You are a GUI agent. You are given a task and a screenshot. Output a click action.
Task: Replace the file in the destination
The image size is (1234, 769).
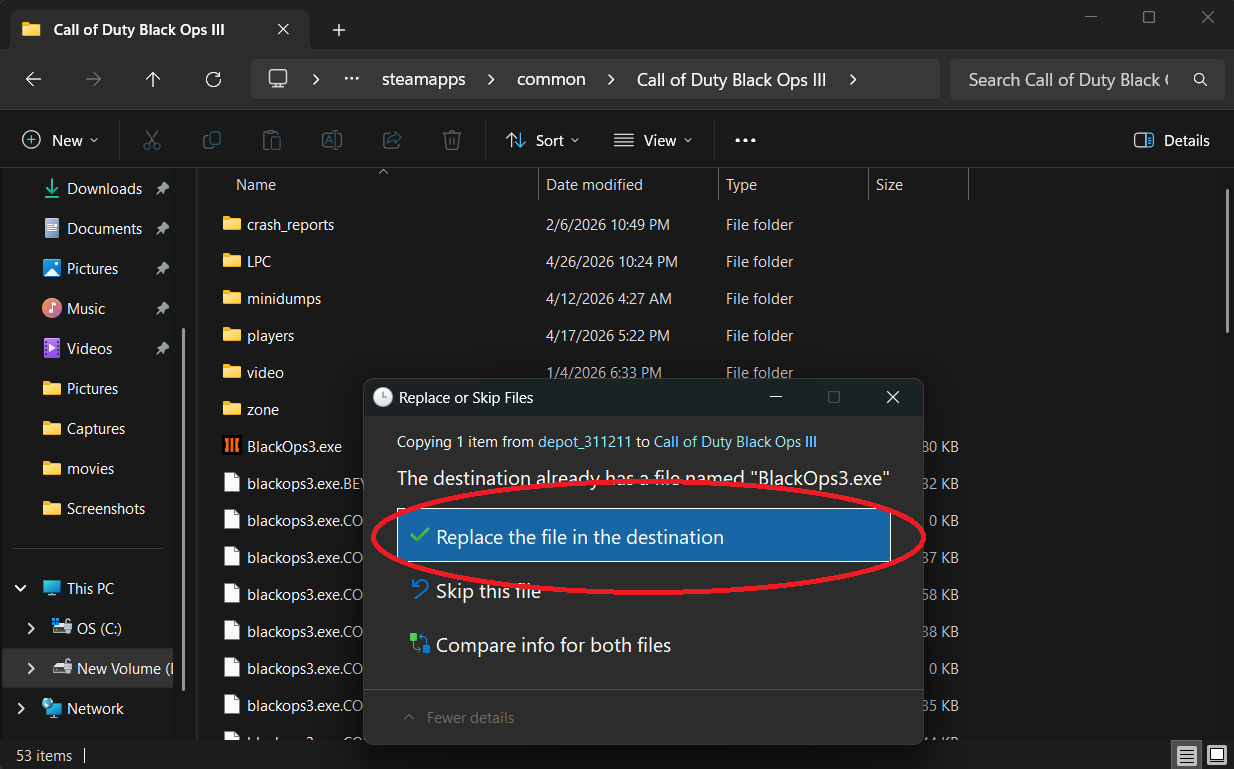pos(643,537)
